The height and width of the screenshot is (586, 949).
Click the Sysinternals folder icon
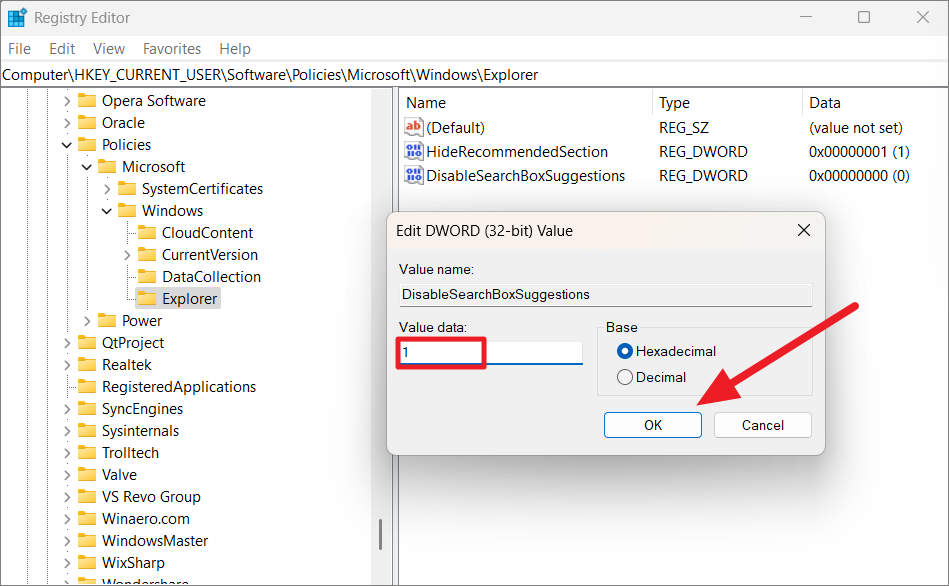(87, 430)
